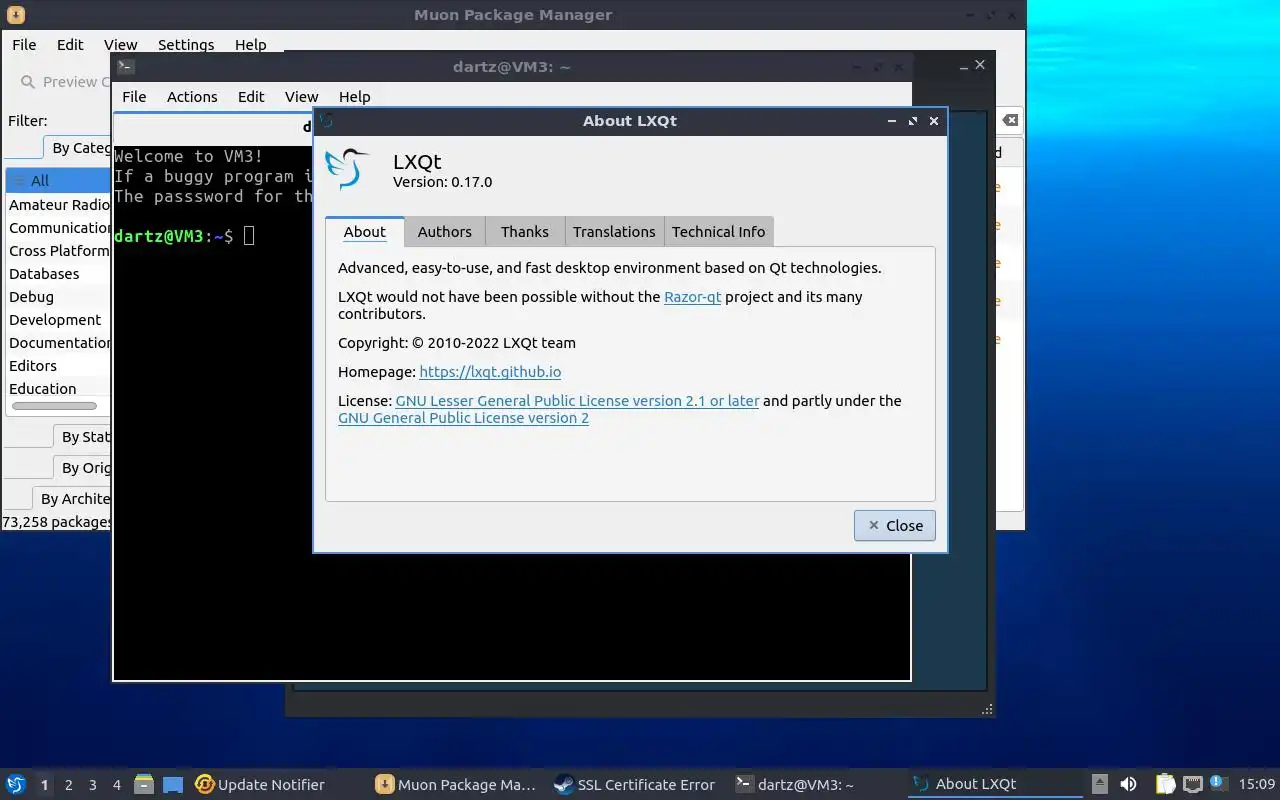
Task: Click the Muon Package Manager taskbar icon
Action: [x=384, y=784]
